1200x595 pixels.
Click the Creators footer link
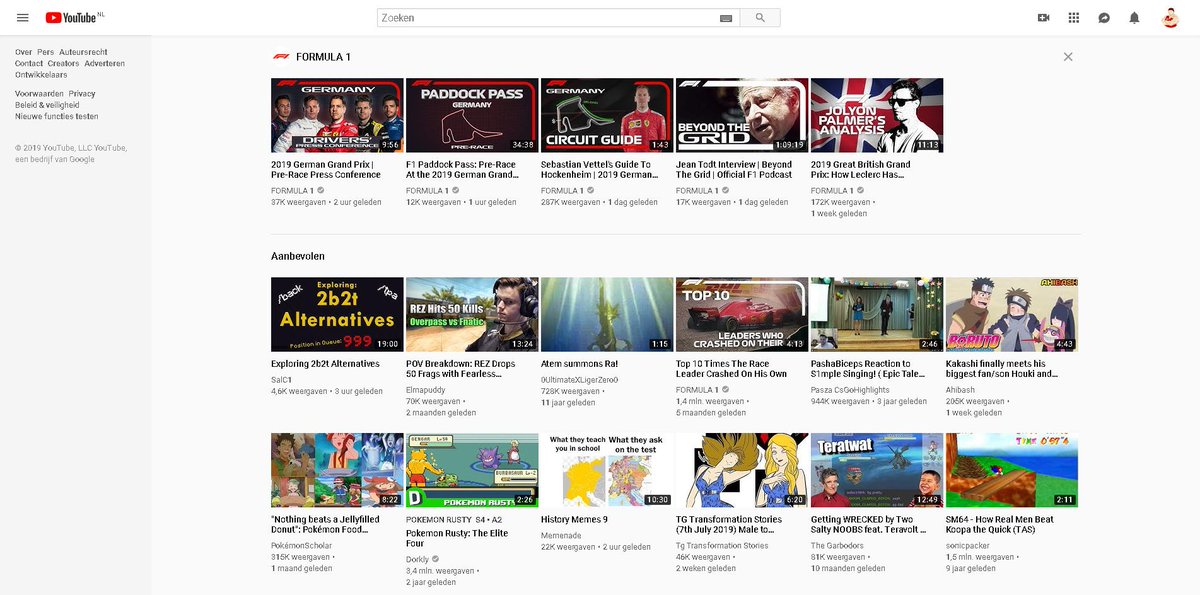point(63,63)
